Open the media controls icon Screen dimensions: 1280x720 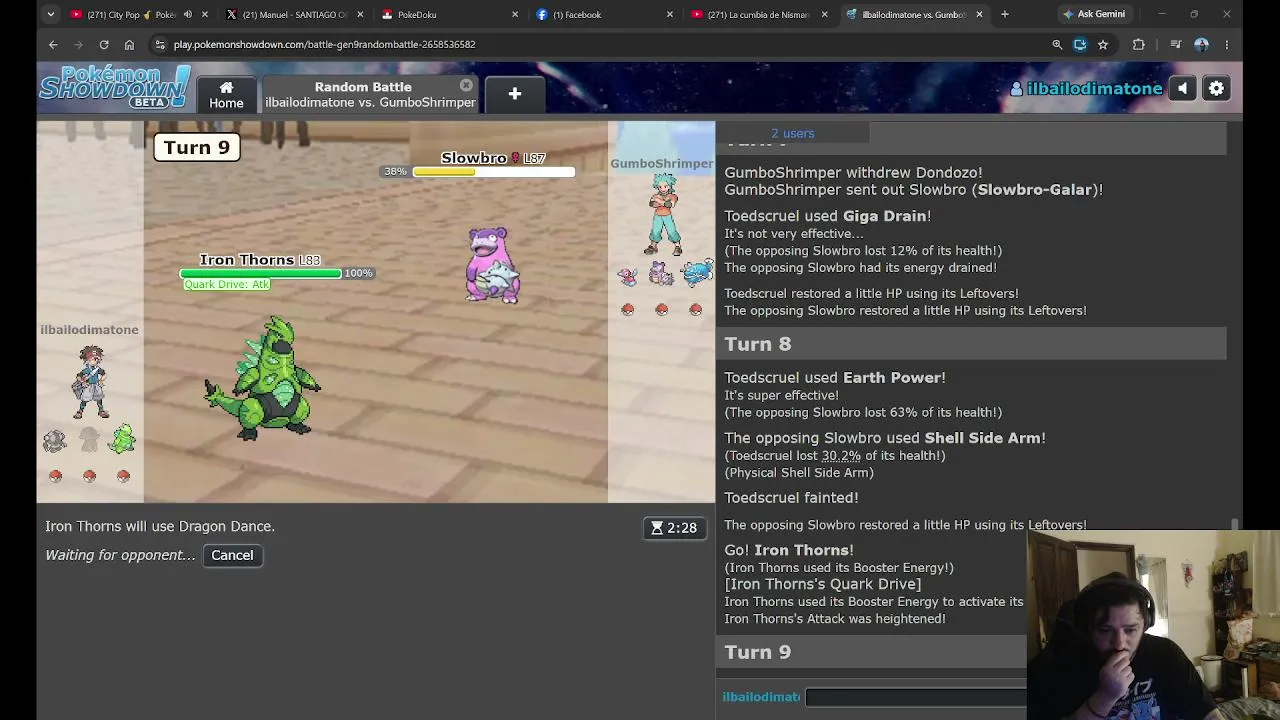click(x=1176, y=44)
